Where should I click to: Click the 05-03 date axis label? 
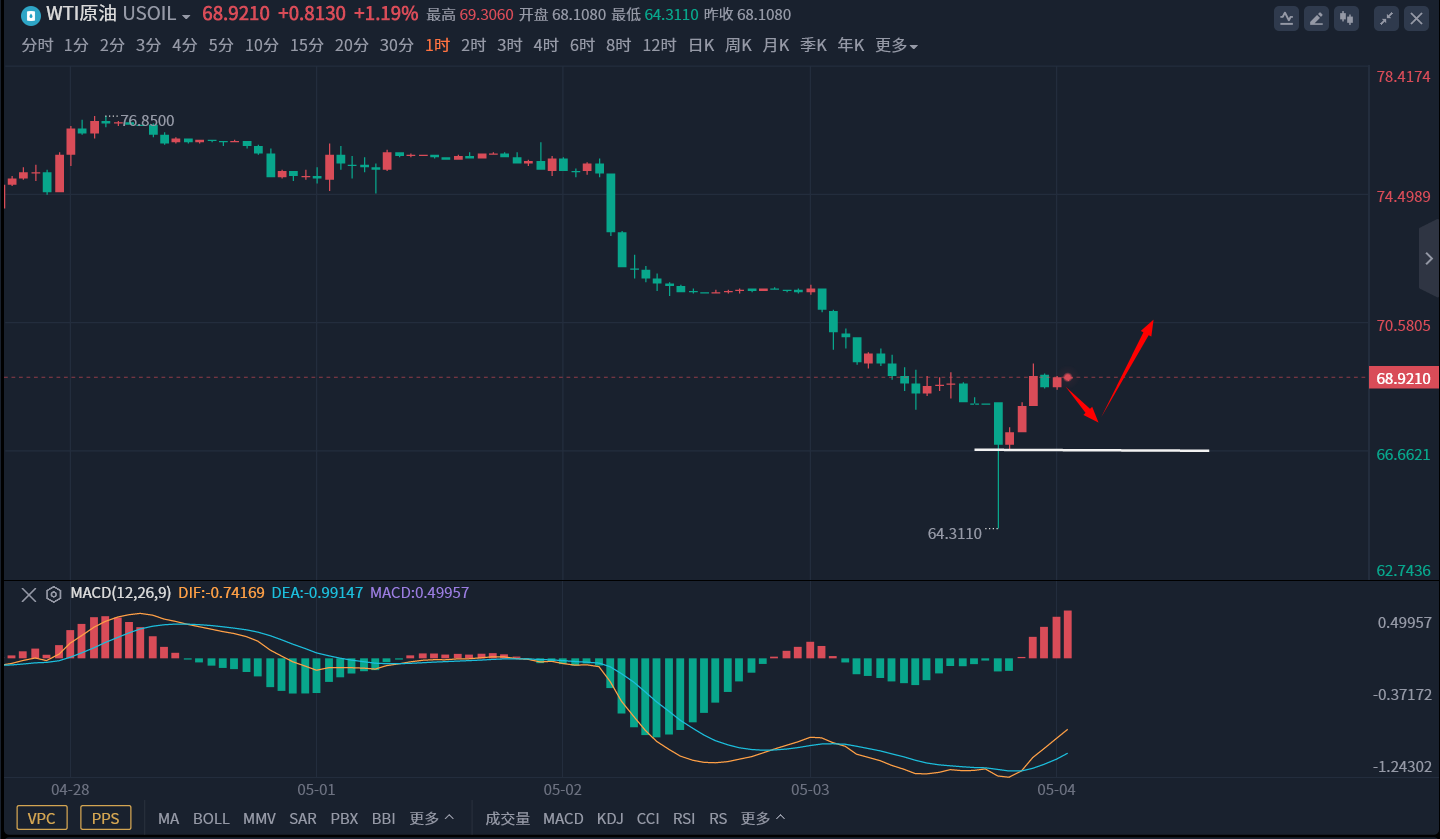tap(810, 790)
